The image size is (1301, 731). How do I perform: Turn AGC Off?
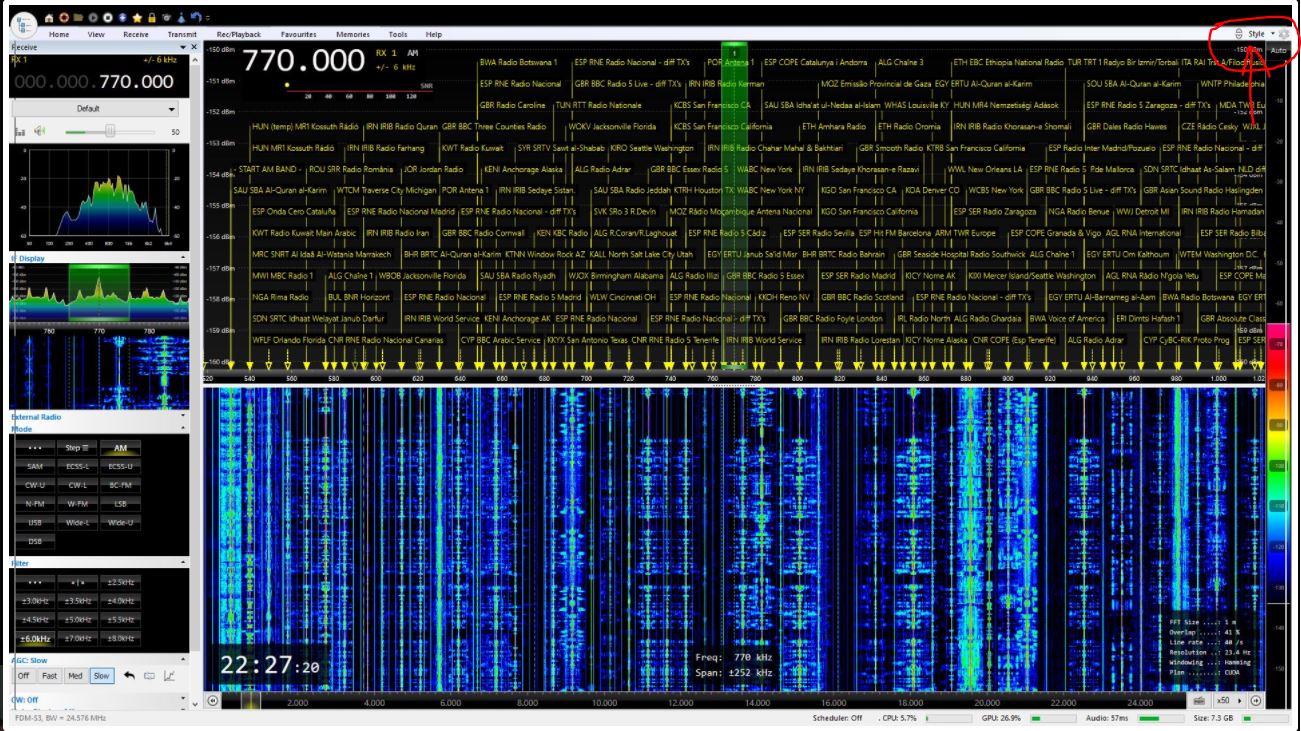[24, 676]
